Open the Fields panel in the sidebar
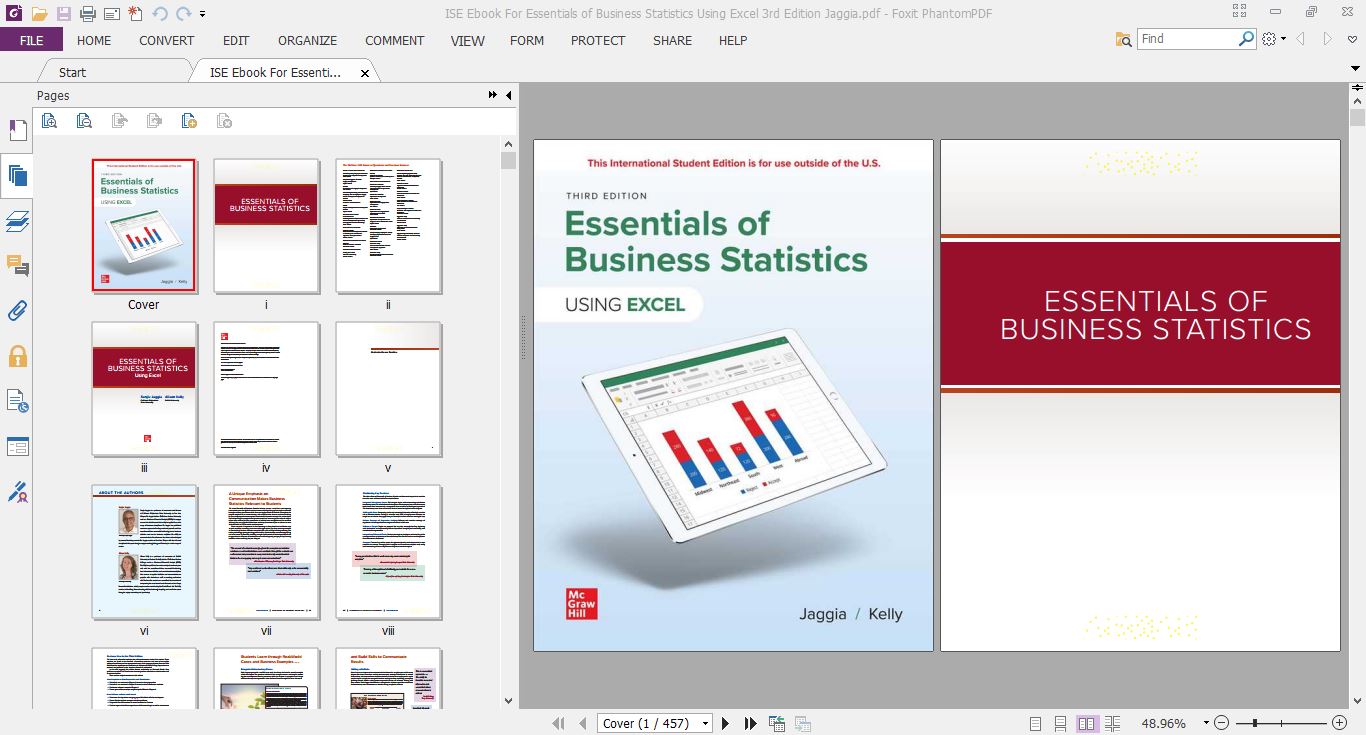Viewport: 1366px width, 735px height. point(17,446)
